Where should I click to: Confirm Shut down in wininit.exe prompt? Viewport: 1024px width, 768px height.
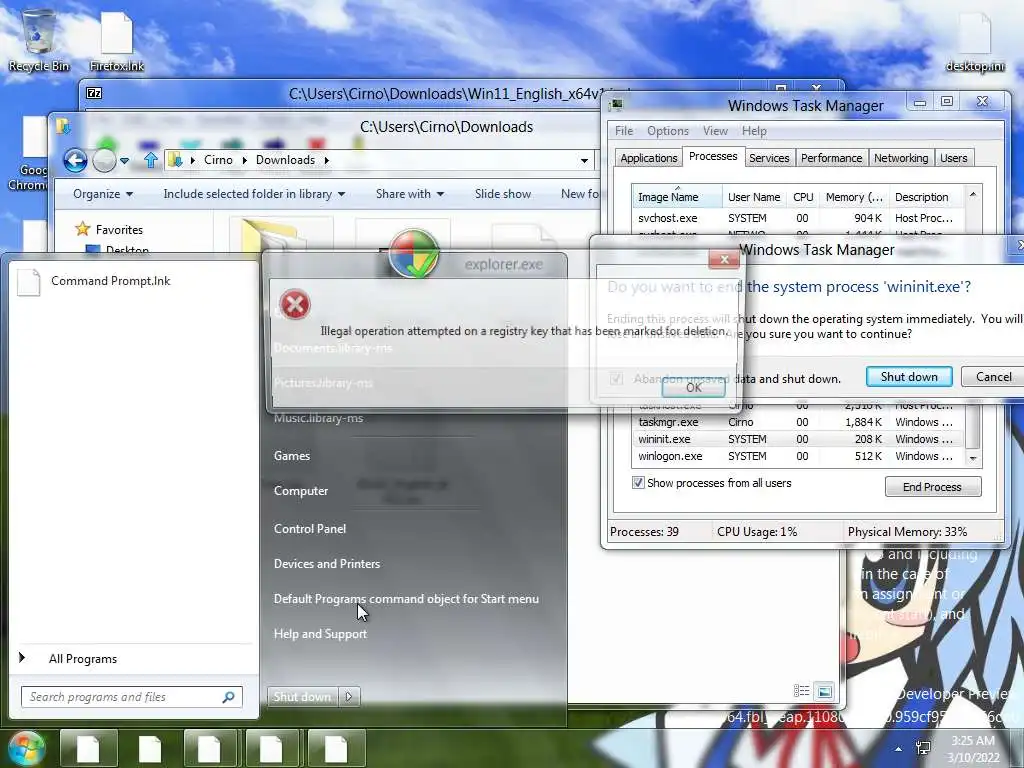point(909,377)
